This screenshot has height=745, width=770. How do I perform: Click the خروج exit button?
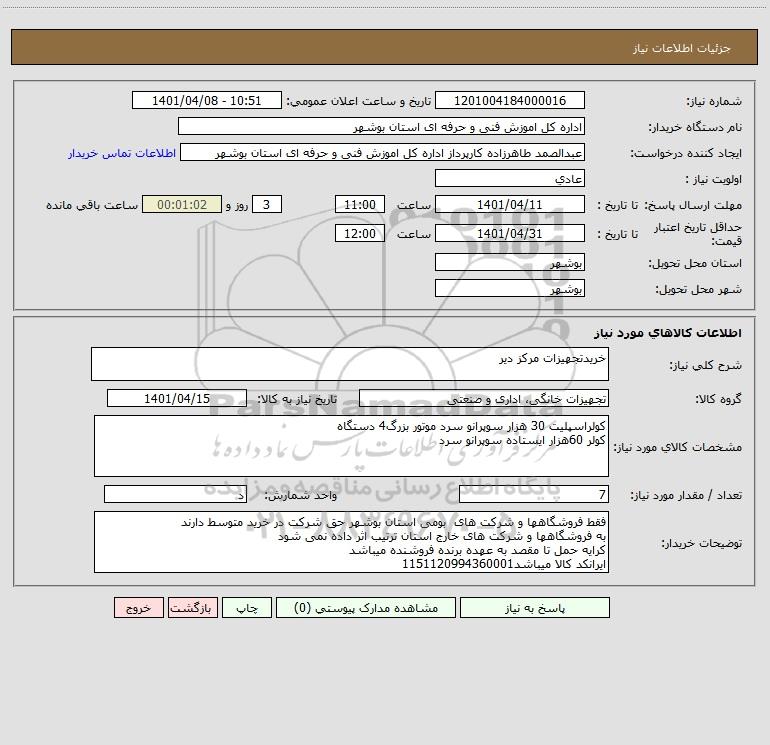[x=138, y=607]
